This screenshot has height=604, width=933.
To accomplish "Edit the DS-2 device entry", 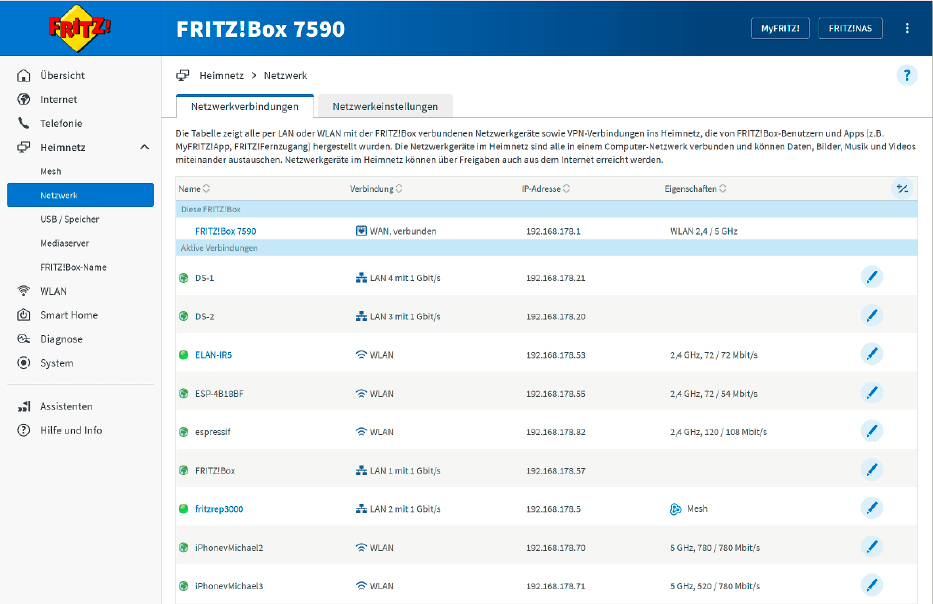I will (x=872, y=316).
